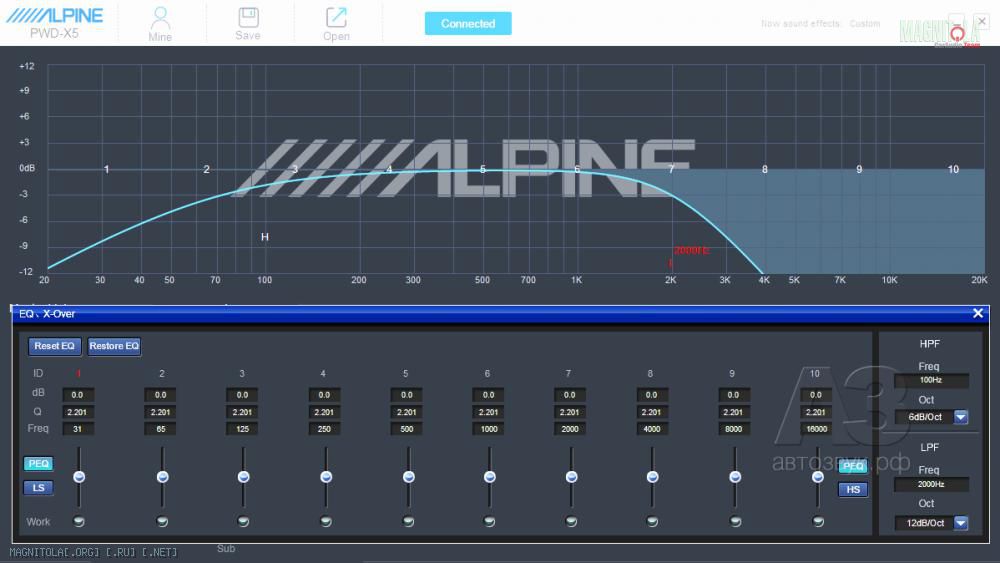Click Restore EQ button

114,346
